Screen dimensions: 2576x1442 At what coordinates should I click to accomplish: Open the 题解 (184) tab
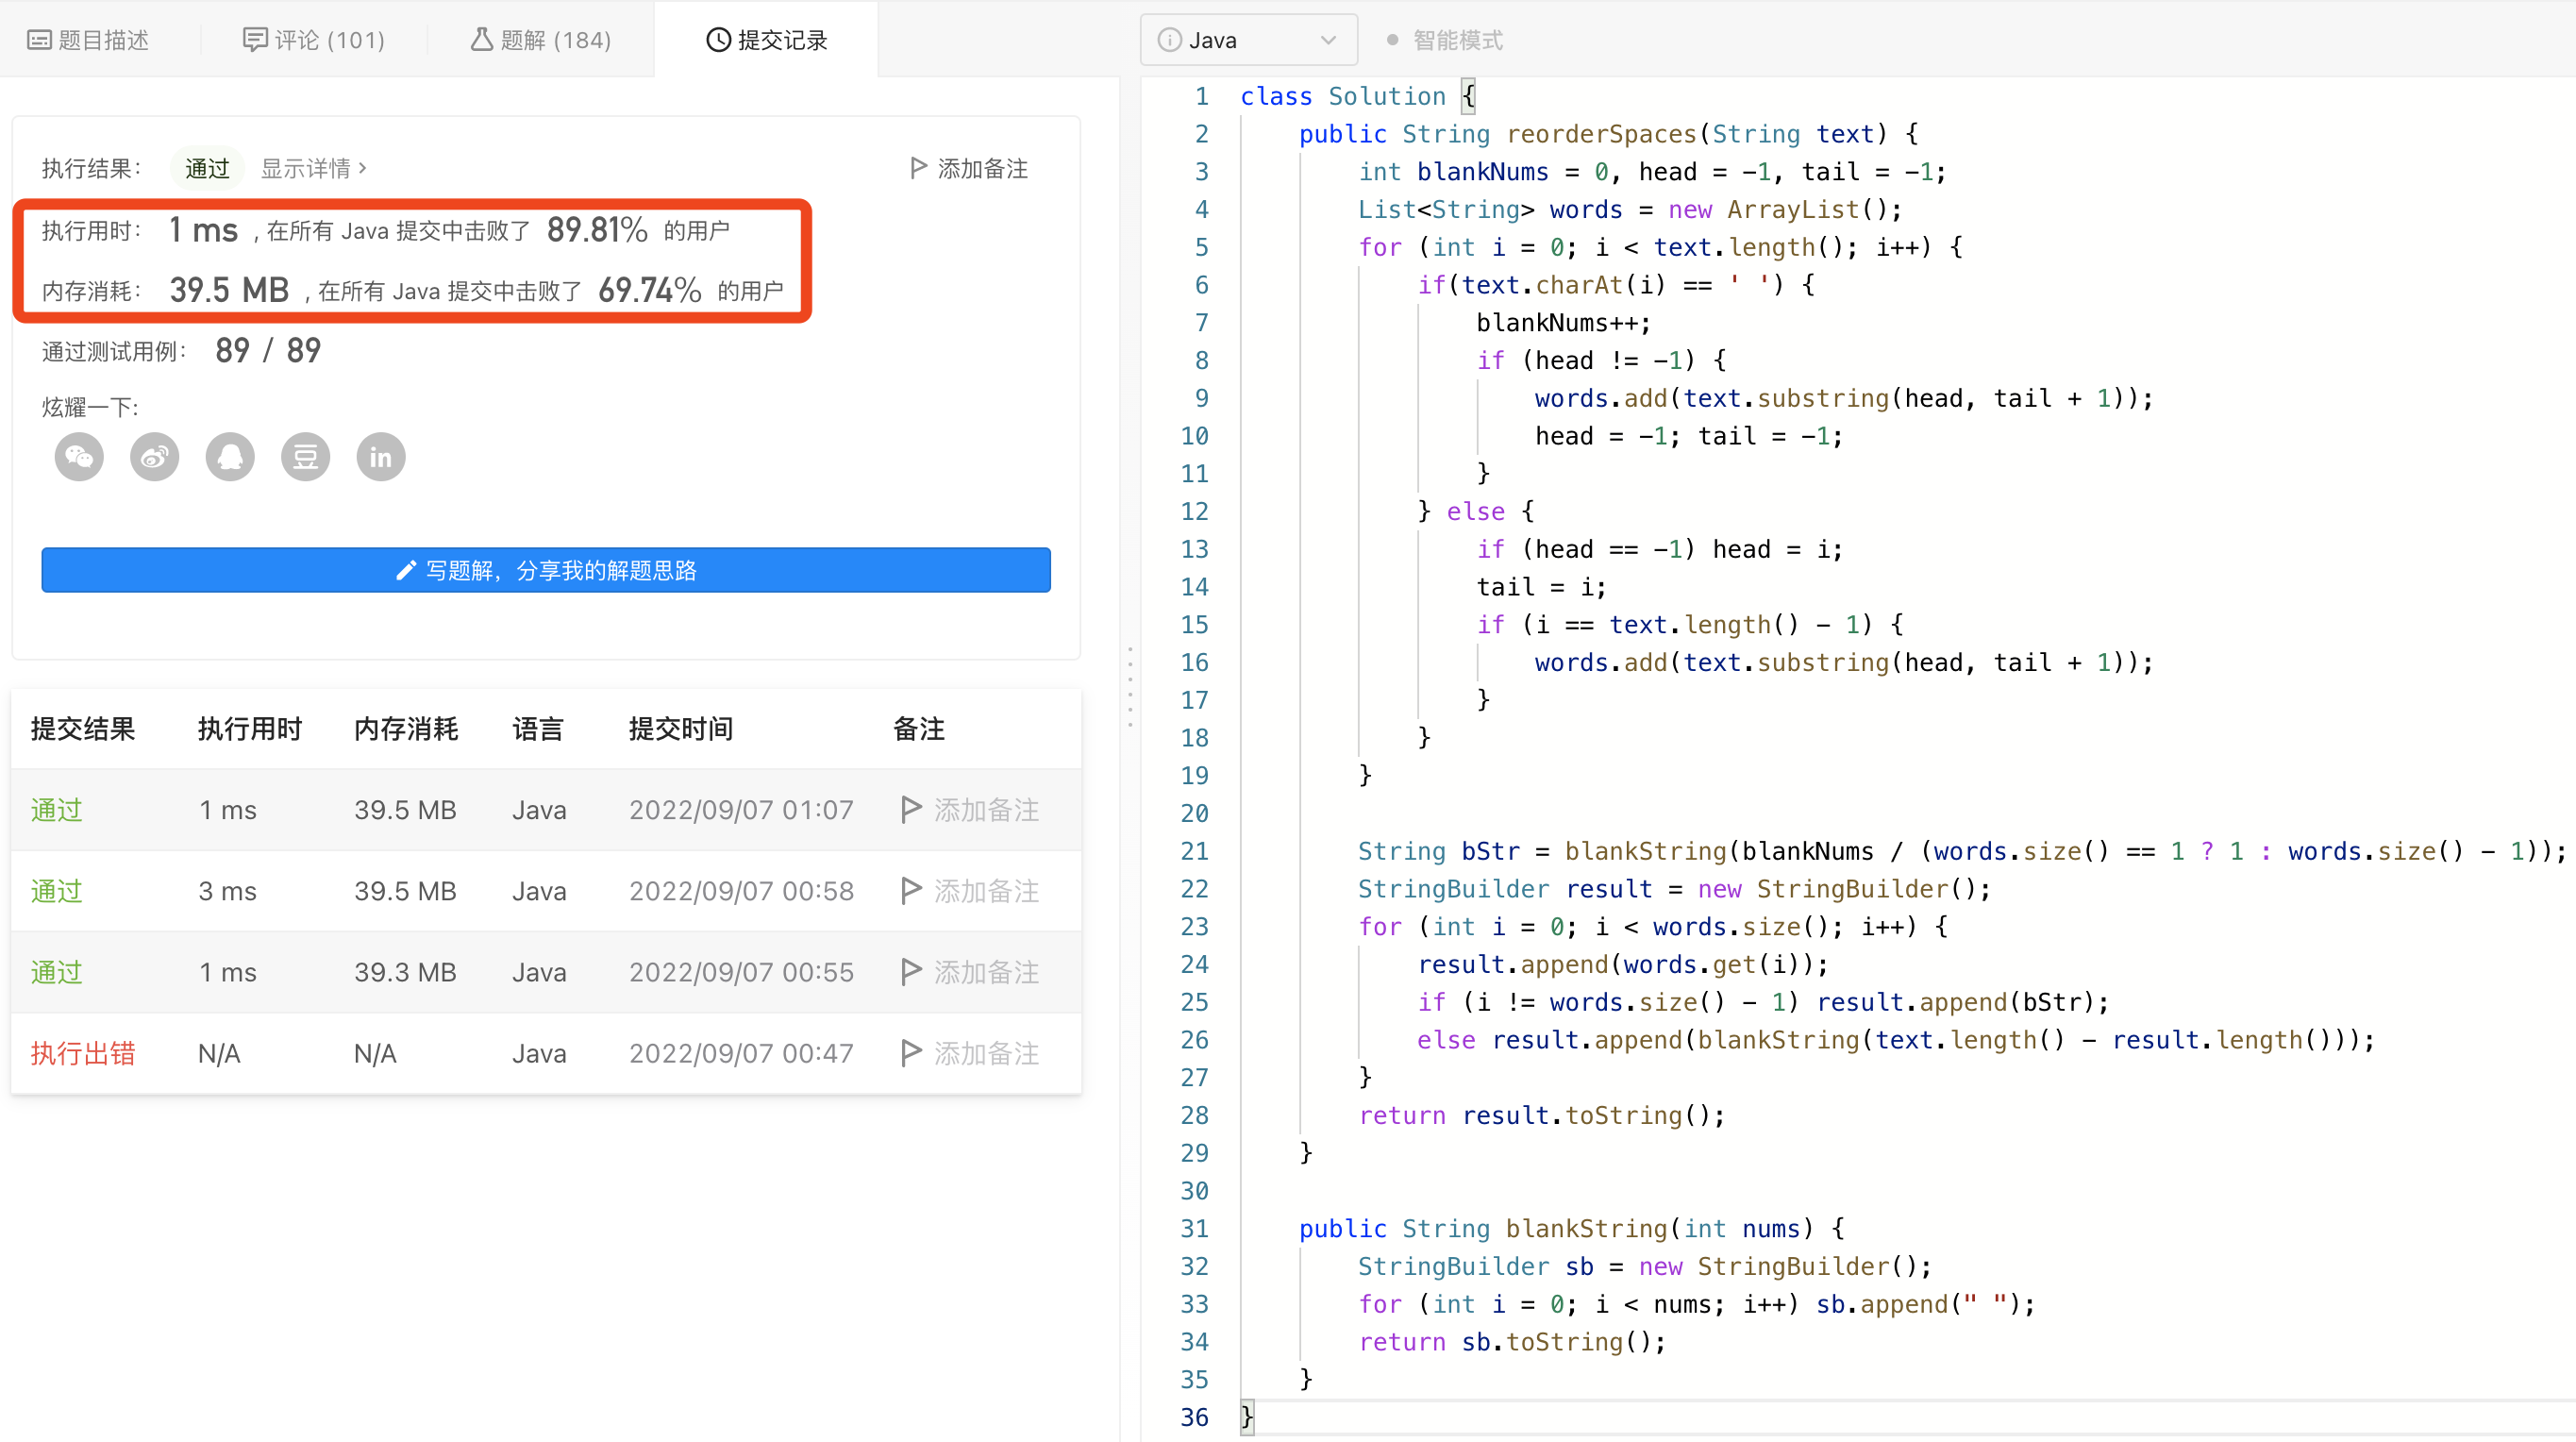[x=541, y=40]
